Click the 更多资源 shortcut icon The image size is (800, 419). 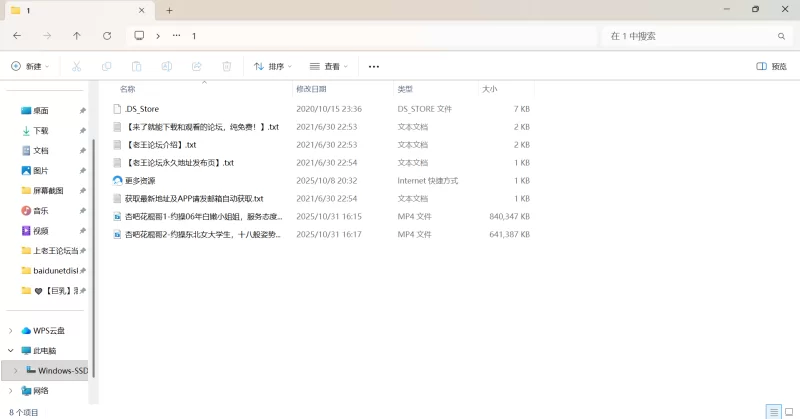(117, 180)
